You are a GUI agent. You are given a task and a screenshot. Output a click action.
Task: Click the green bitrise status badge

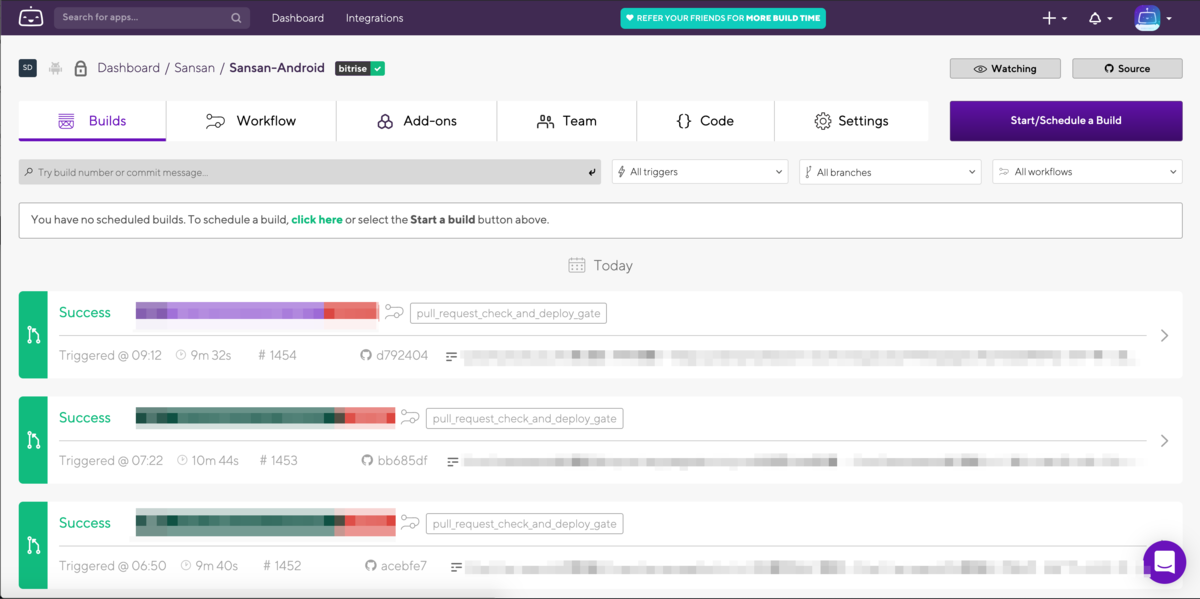point(360,68)
